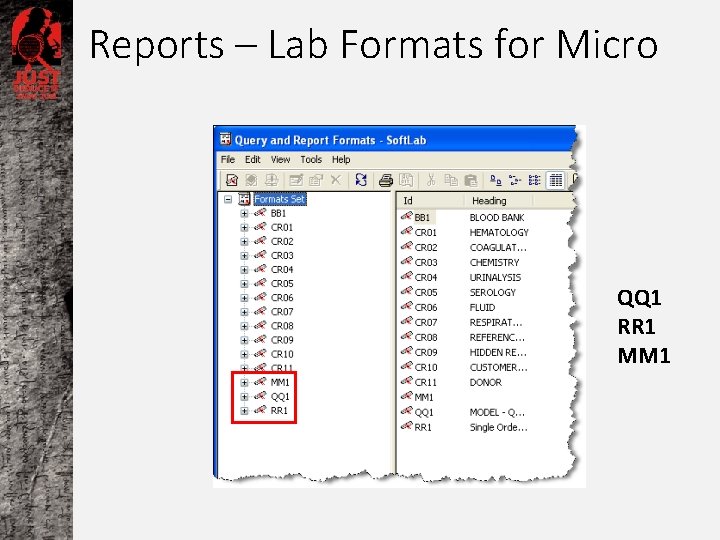Select CR07 in the tree
This screenshot has width=720, height=540.
tap(282, 312)
